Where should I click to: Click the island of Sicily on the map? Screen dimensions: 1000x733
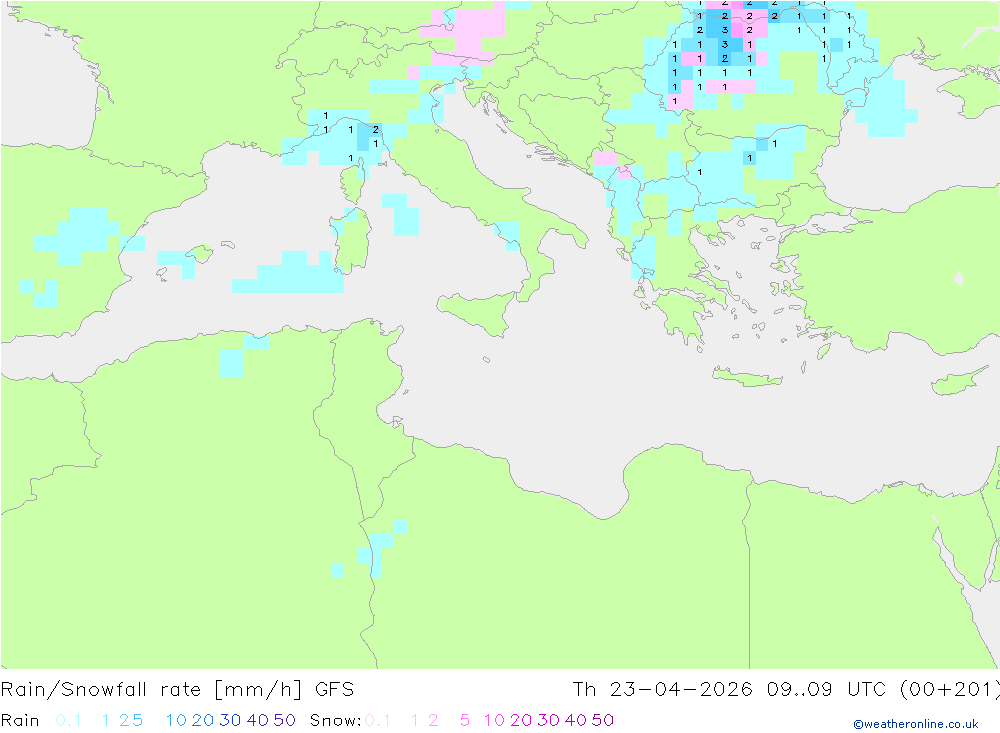(x=480, y=313)
